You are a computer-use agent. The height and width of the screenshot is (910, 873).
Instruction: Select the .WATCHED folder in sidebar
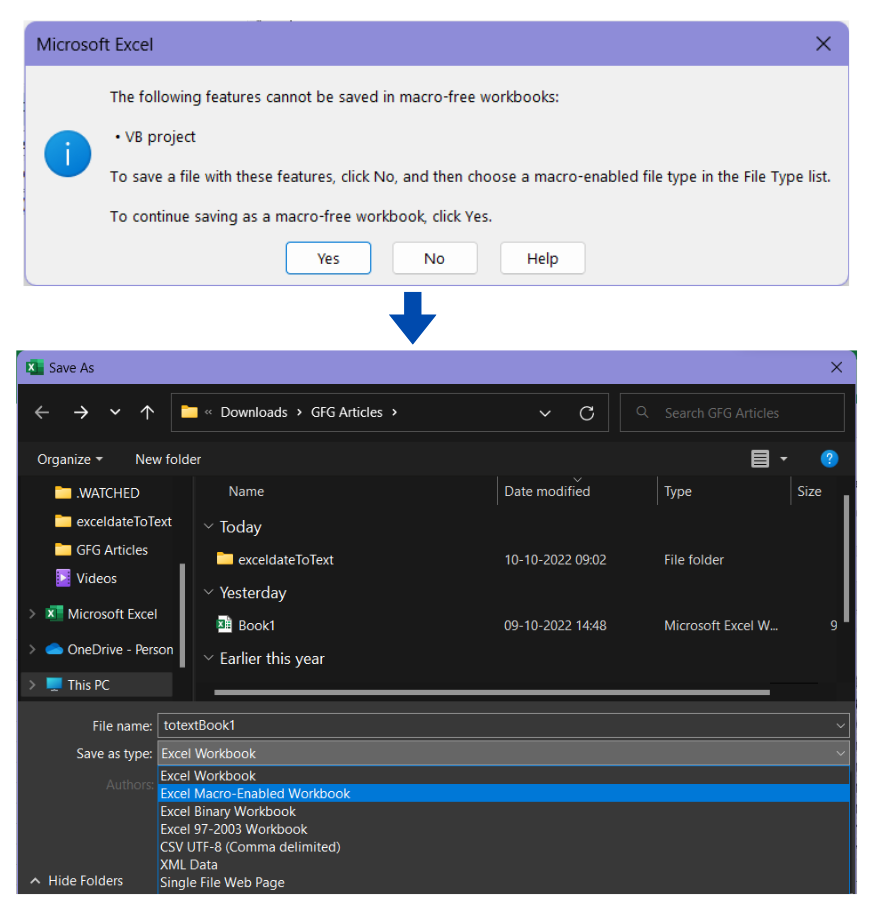pyautogui.click(x=98, y=493)
